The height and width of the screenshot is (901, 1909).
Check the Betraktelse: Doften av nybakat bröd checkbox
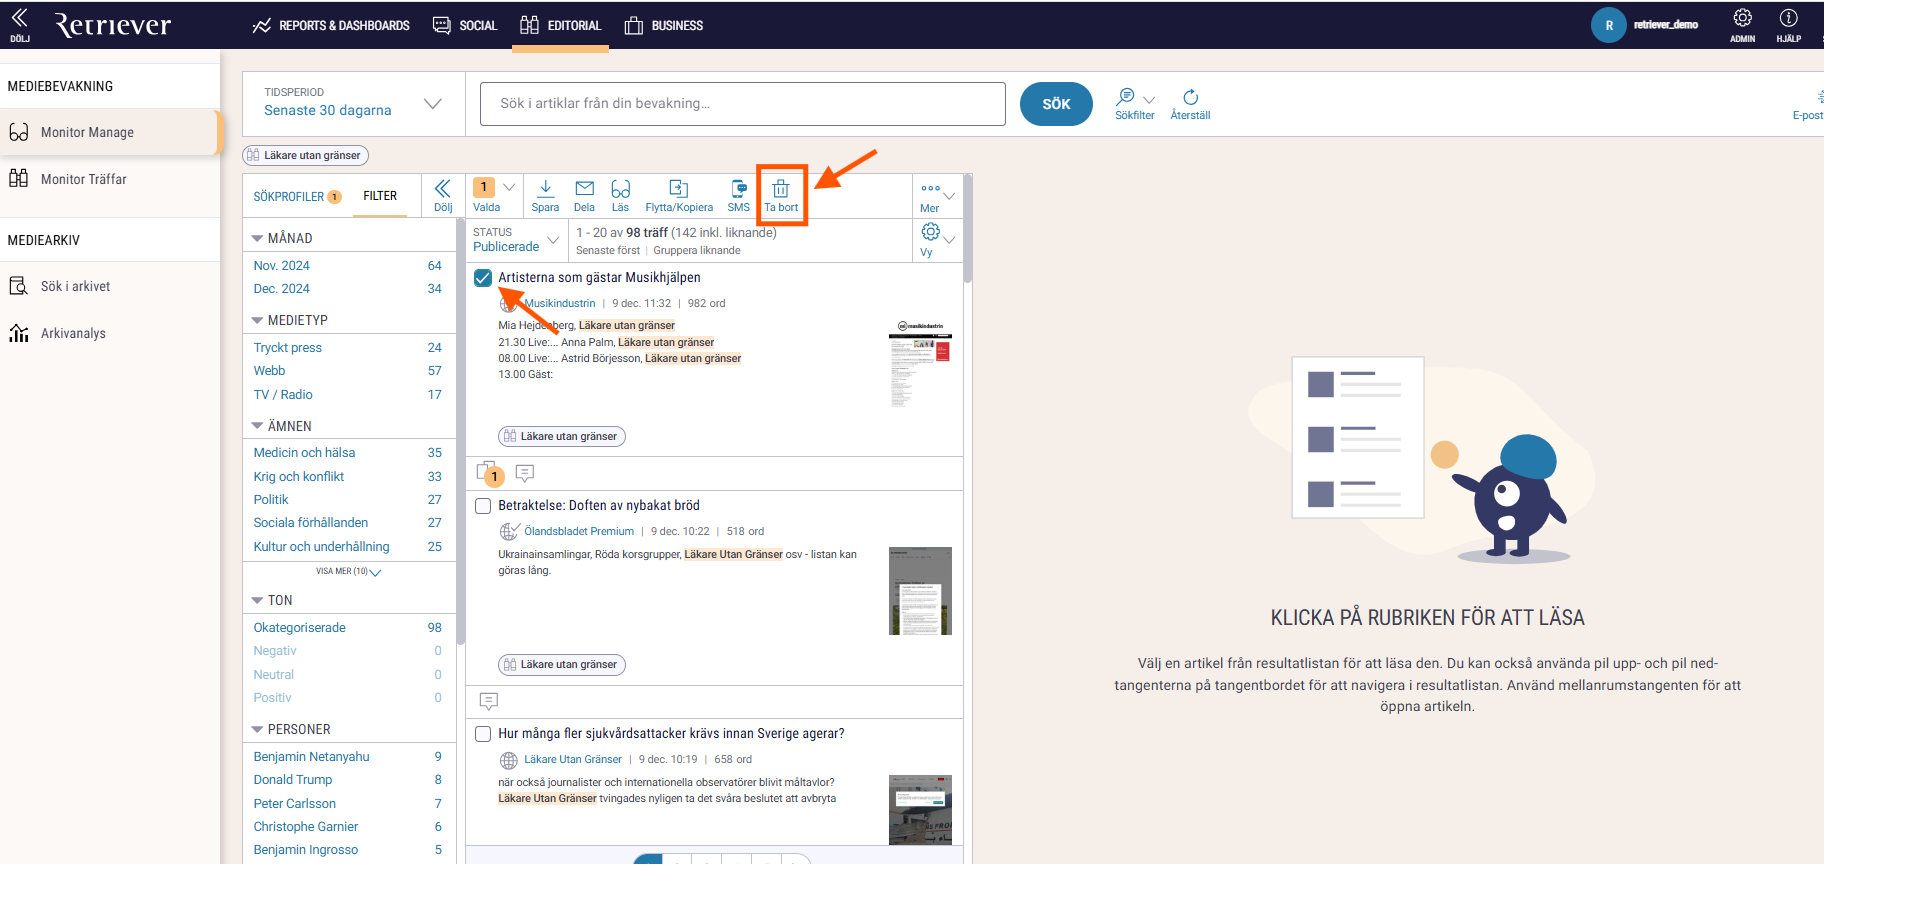pyautogui.click(x=483, y=506)
